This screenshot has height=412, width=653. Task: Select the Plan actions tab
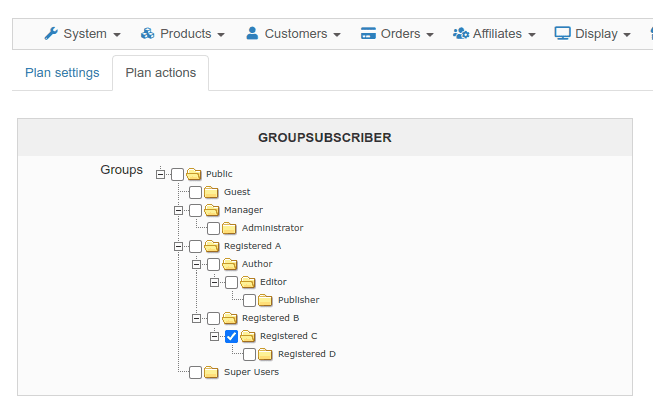(x=161, y=73)
